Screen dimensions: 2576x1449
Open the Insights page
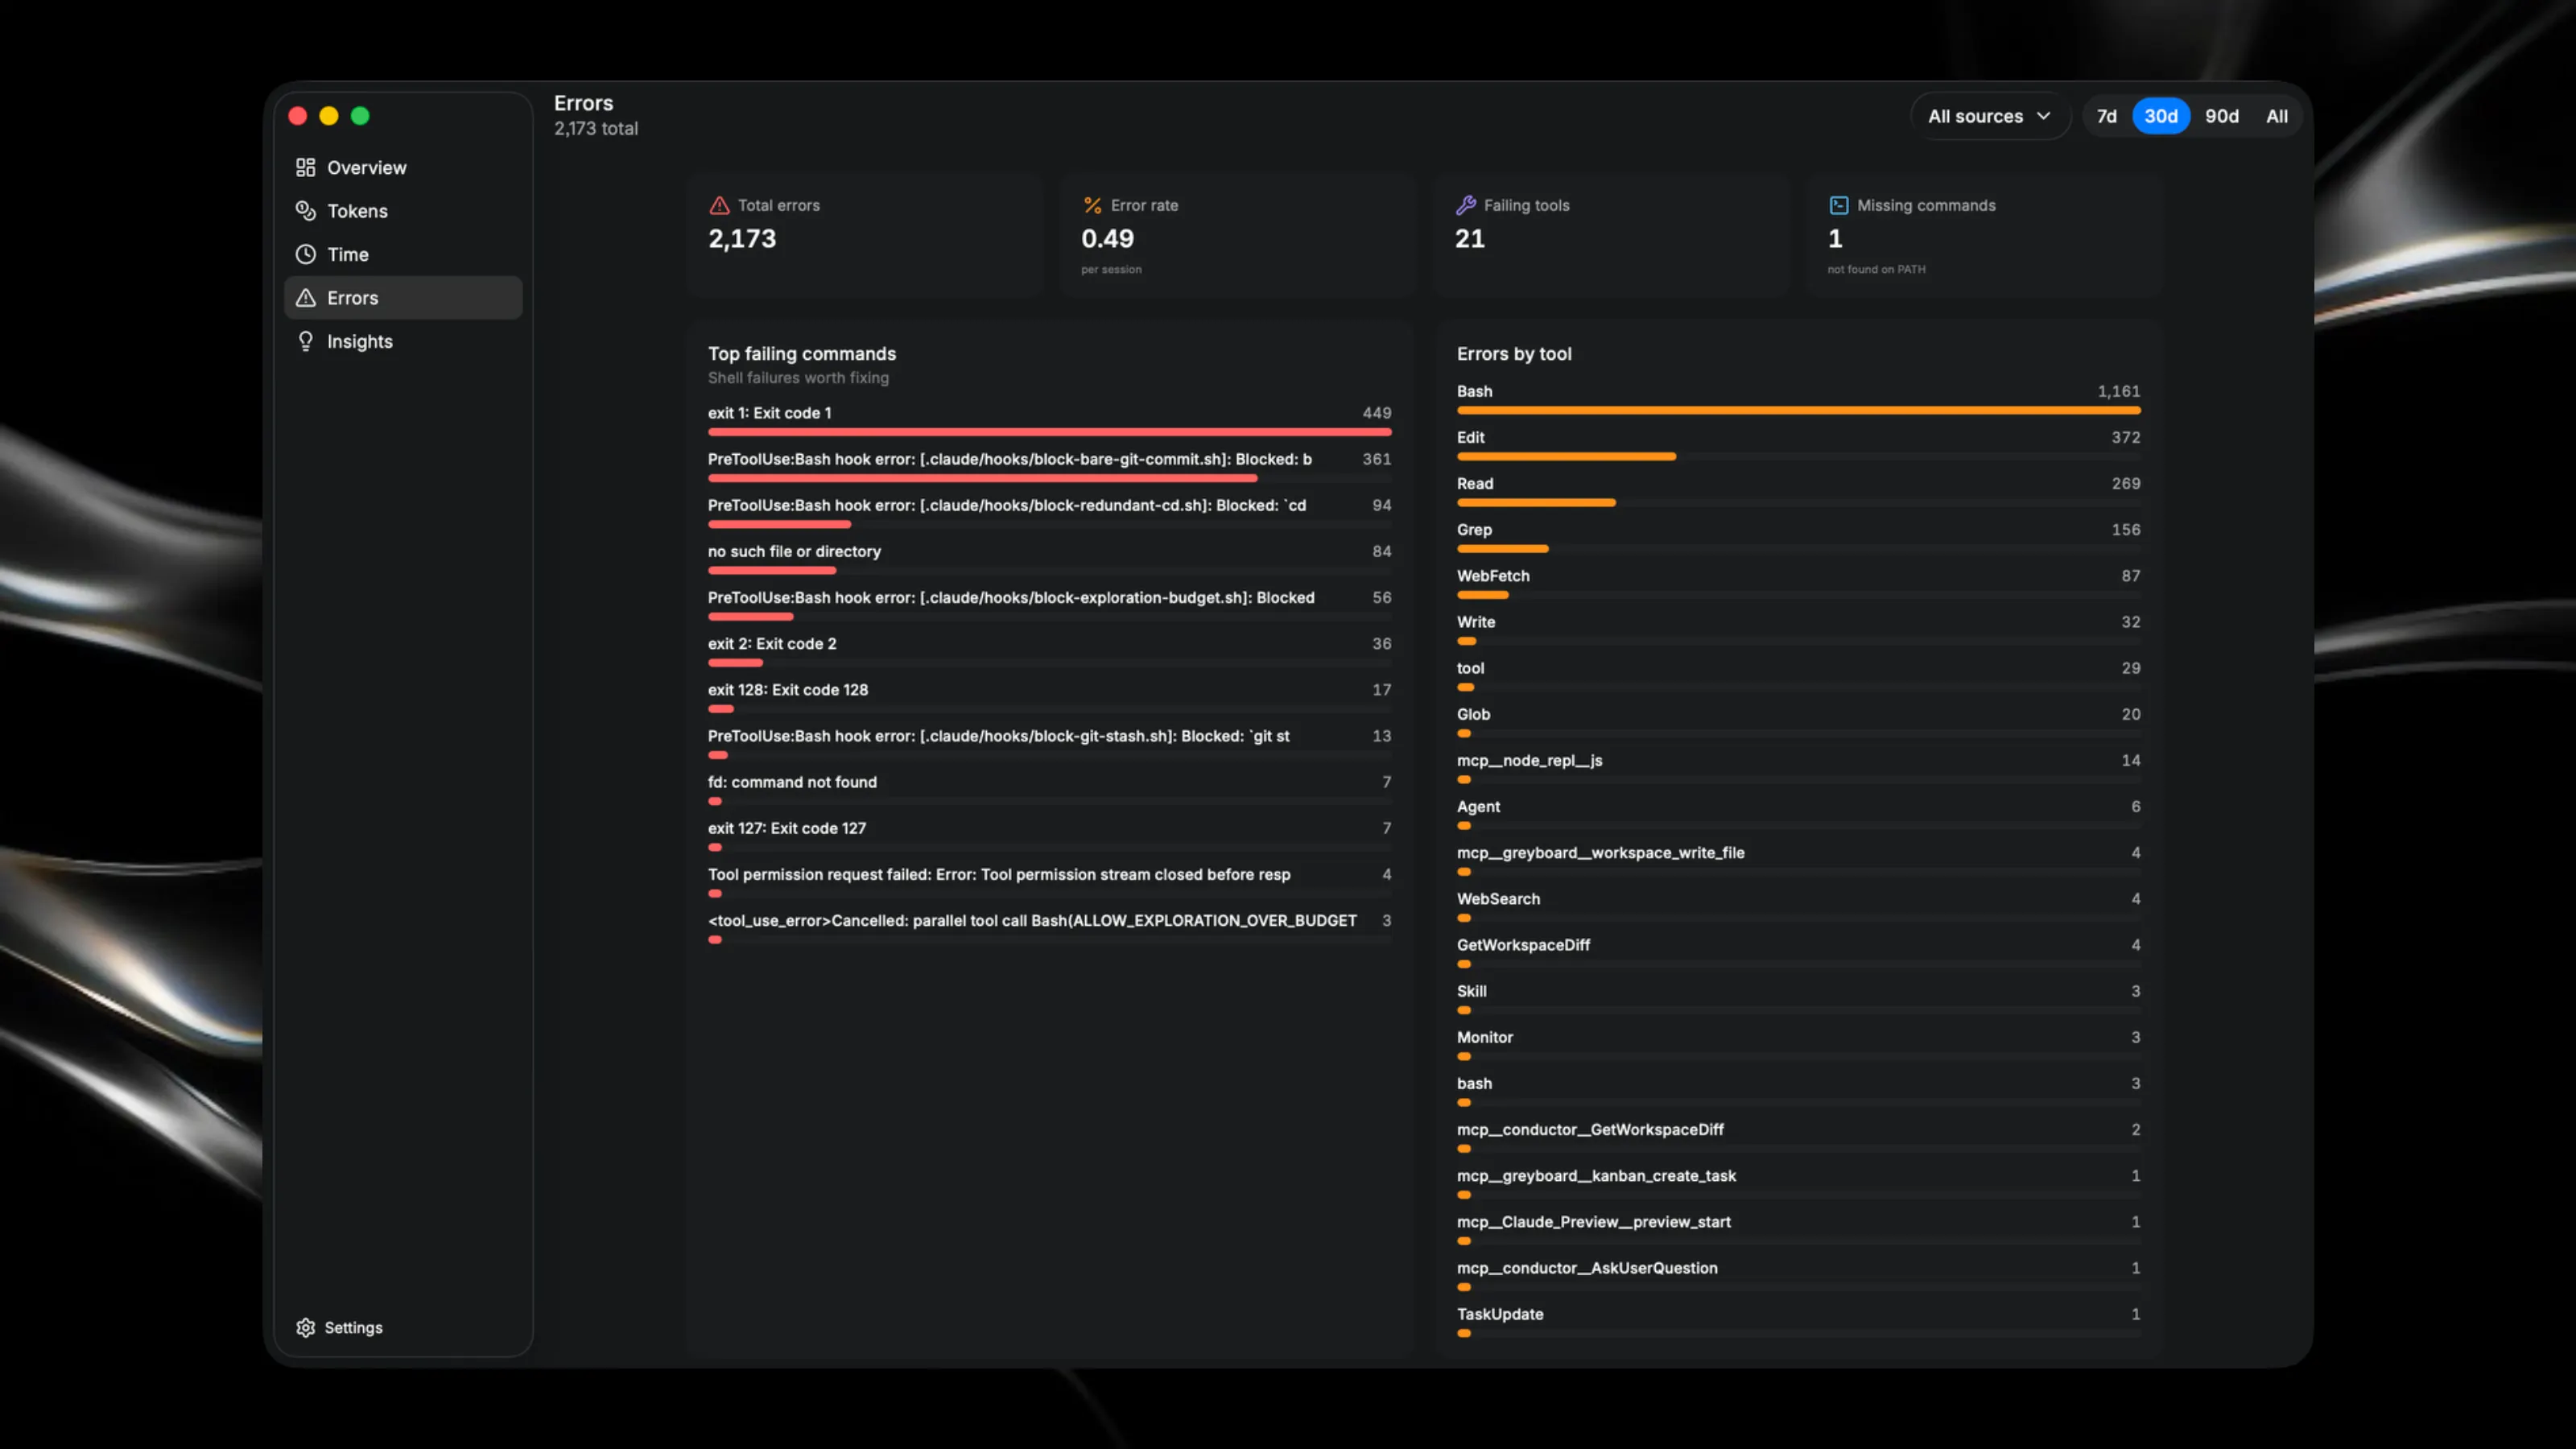[x=403, y=341]
